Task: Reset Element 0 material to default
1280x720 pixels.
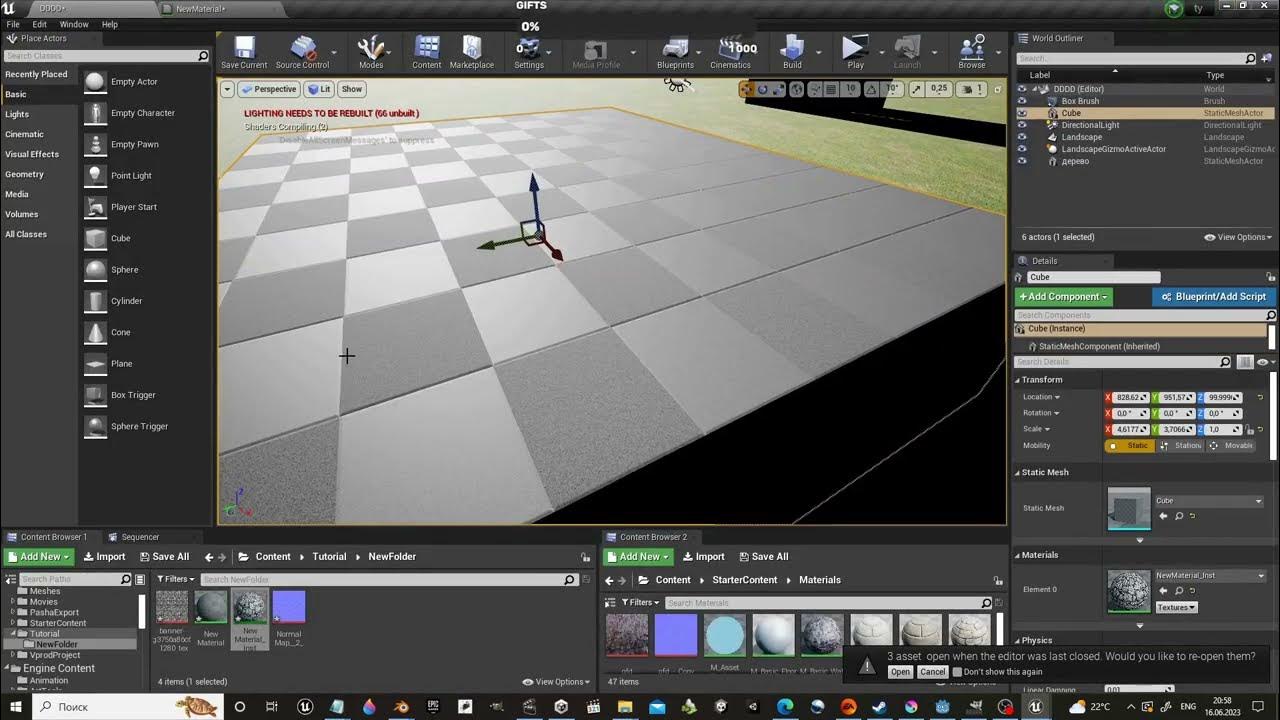Action: click(x=1194, y=591)
